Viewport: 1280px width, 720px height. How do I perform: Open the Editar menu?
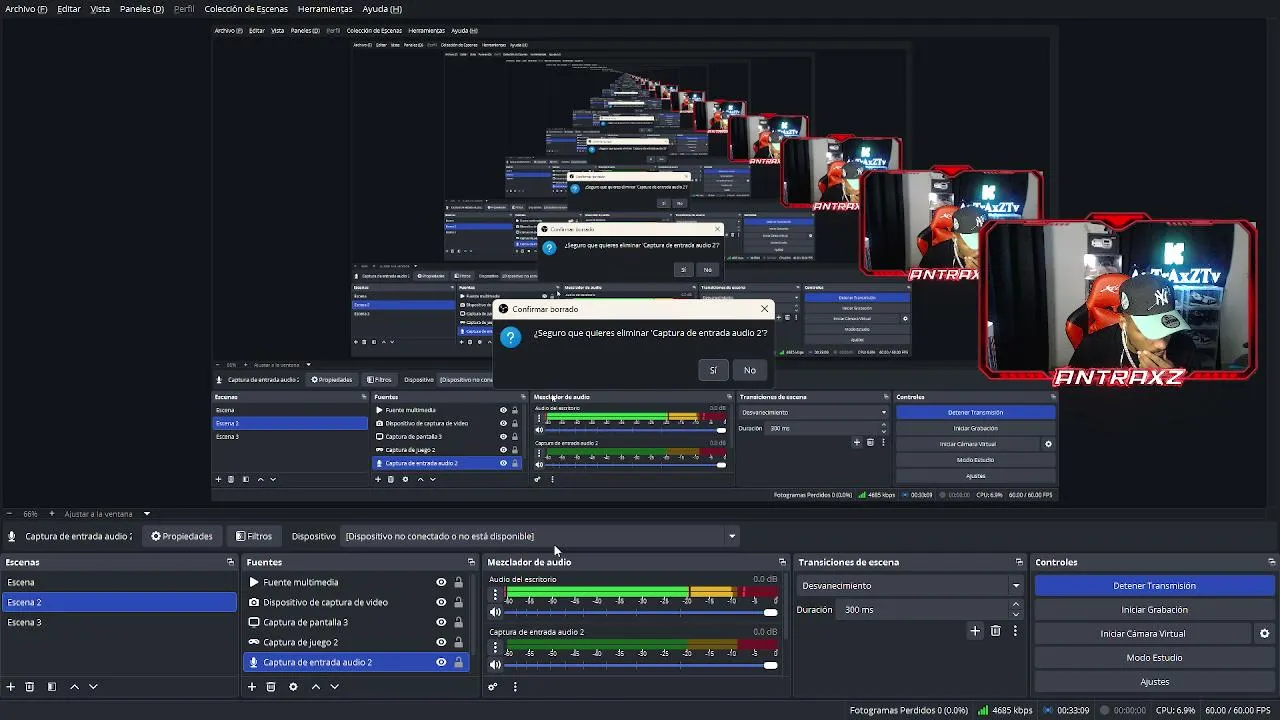[69, 9]
